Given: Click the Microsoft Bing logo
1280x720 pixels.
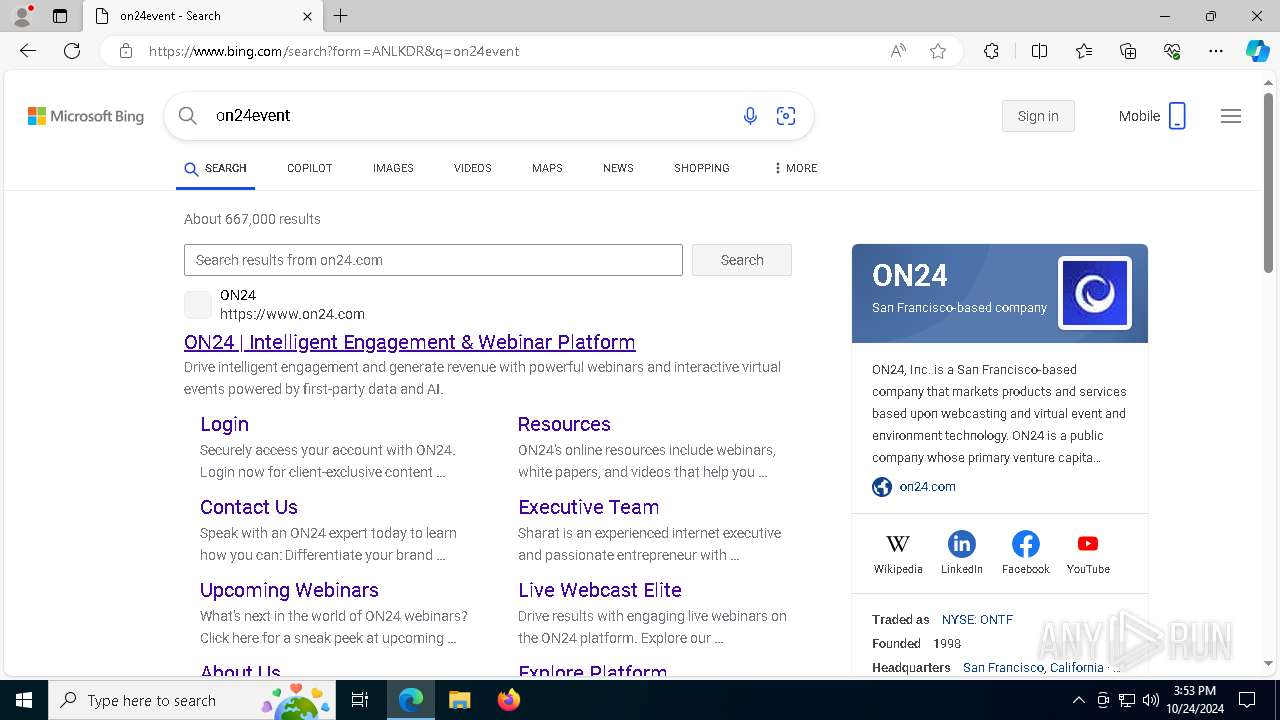Looking at the screenshot, I should coord(86,116).
